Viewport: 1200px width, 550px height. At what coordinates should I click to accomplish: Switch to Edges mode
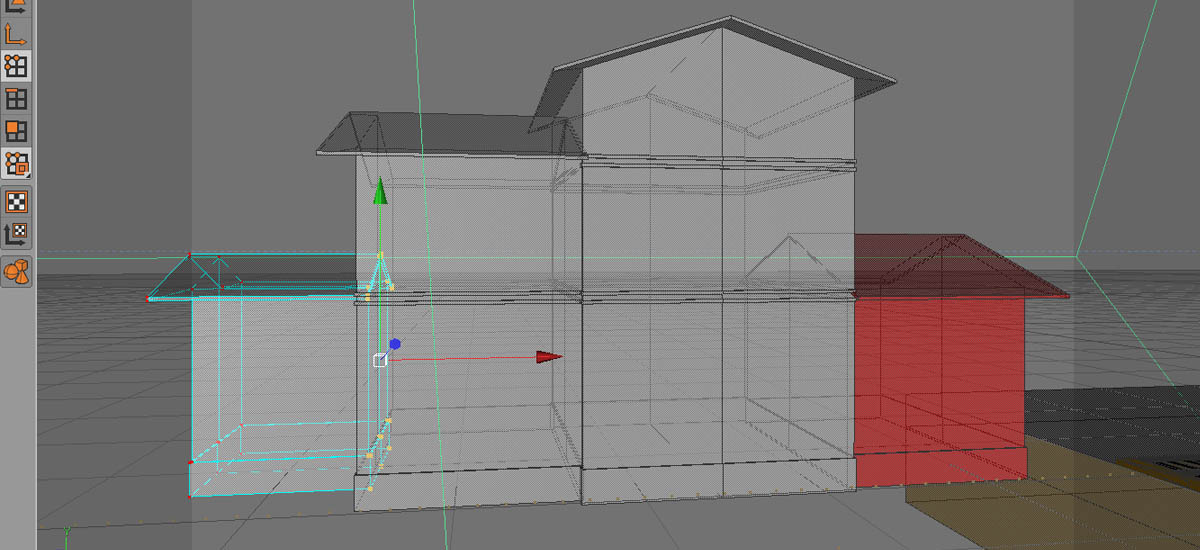click(16, 98)
